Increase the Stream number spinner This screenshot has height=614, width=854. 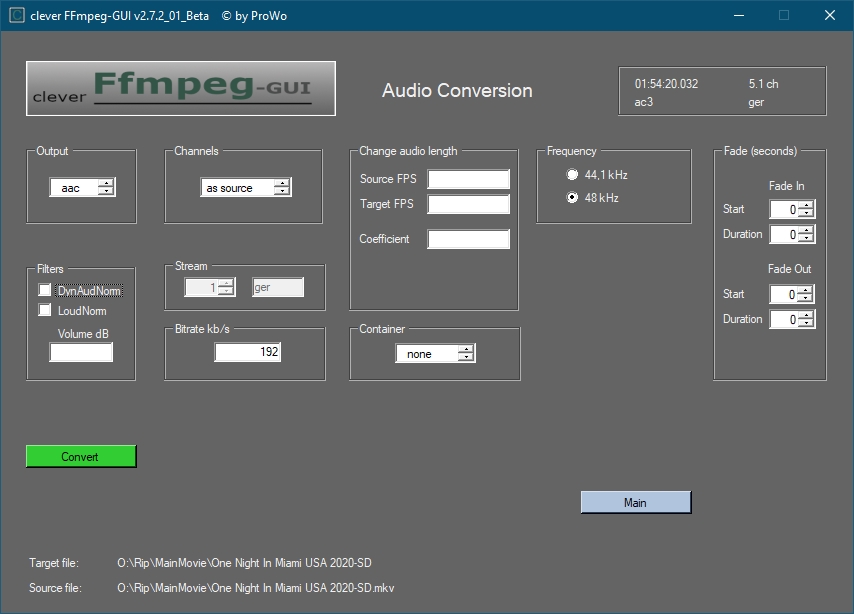(x=226, y=283)
